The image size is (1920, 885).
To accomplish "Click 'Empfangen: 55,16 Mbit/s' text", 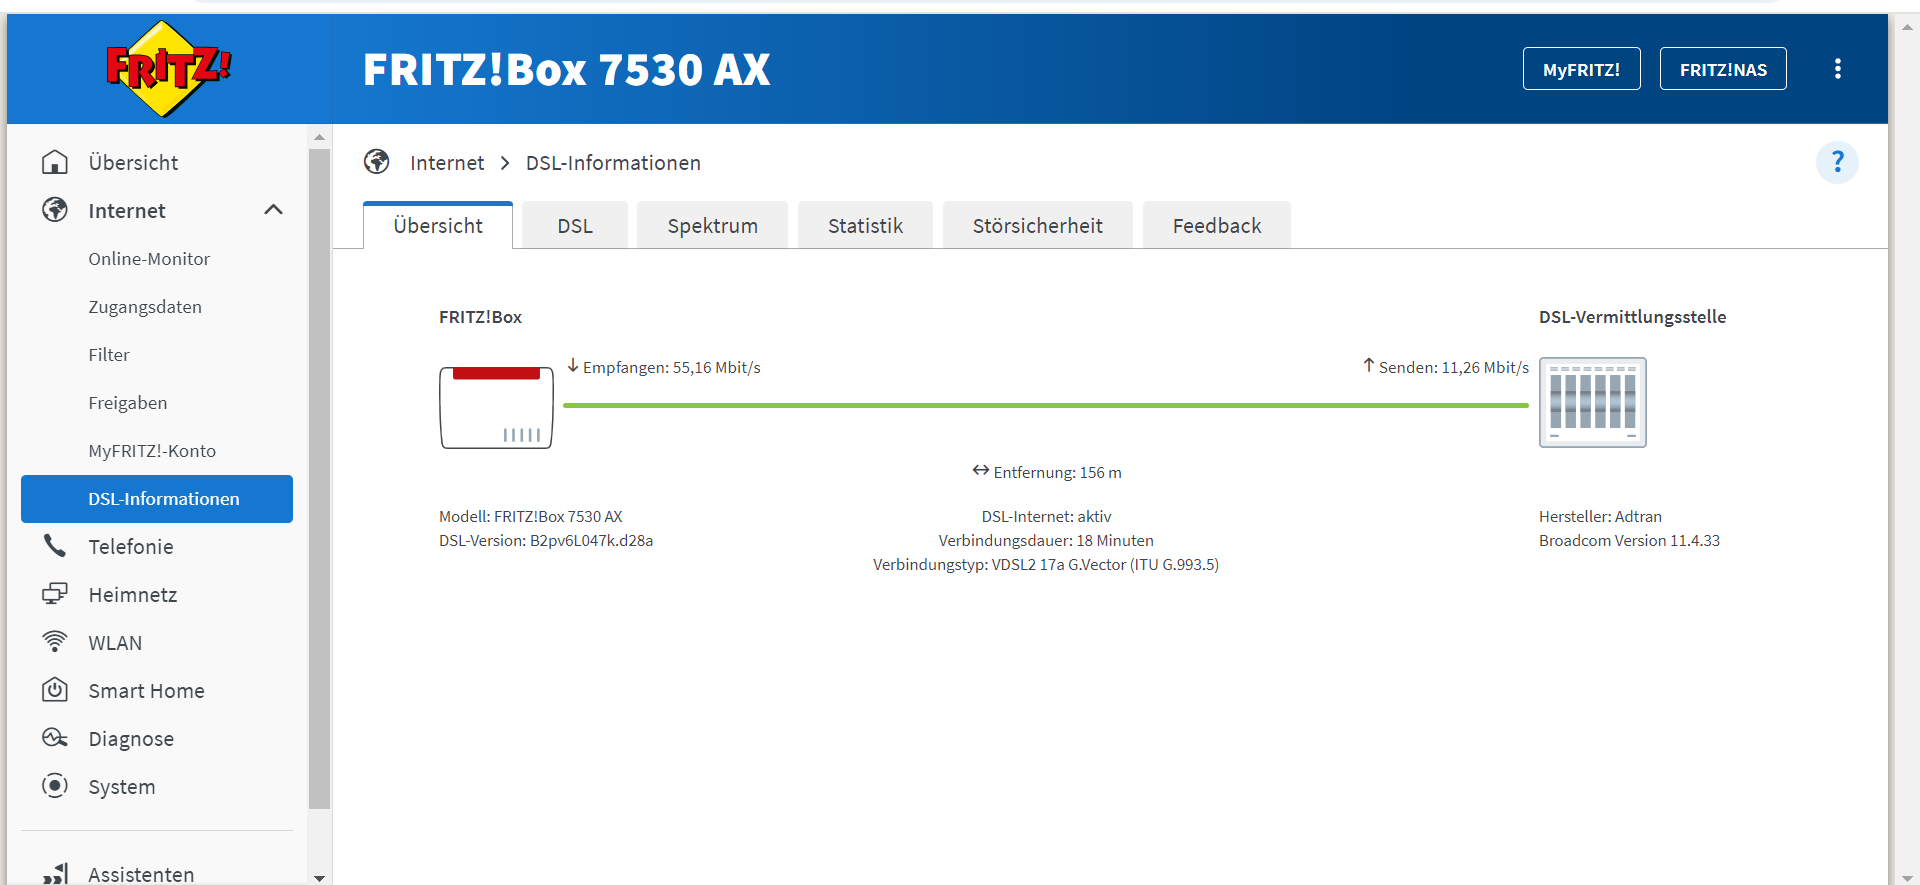I will [672, 368].
